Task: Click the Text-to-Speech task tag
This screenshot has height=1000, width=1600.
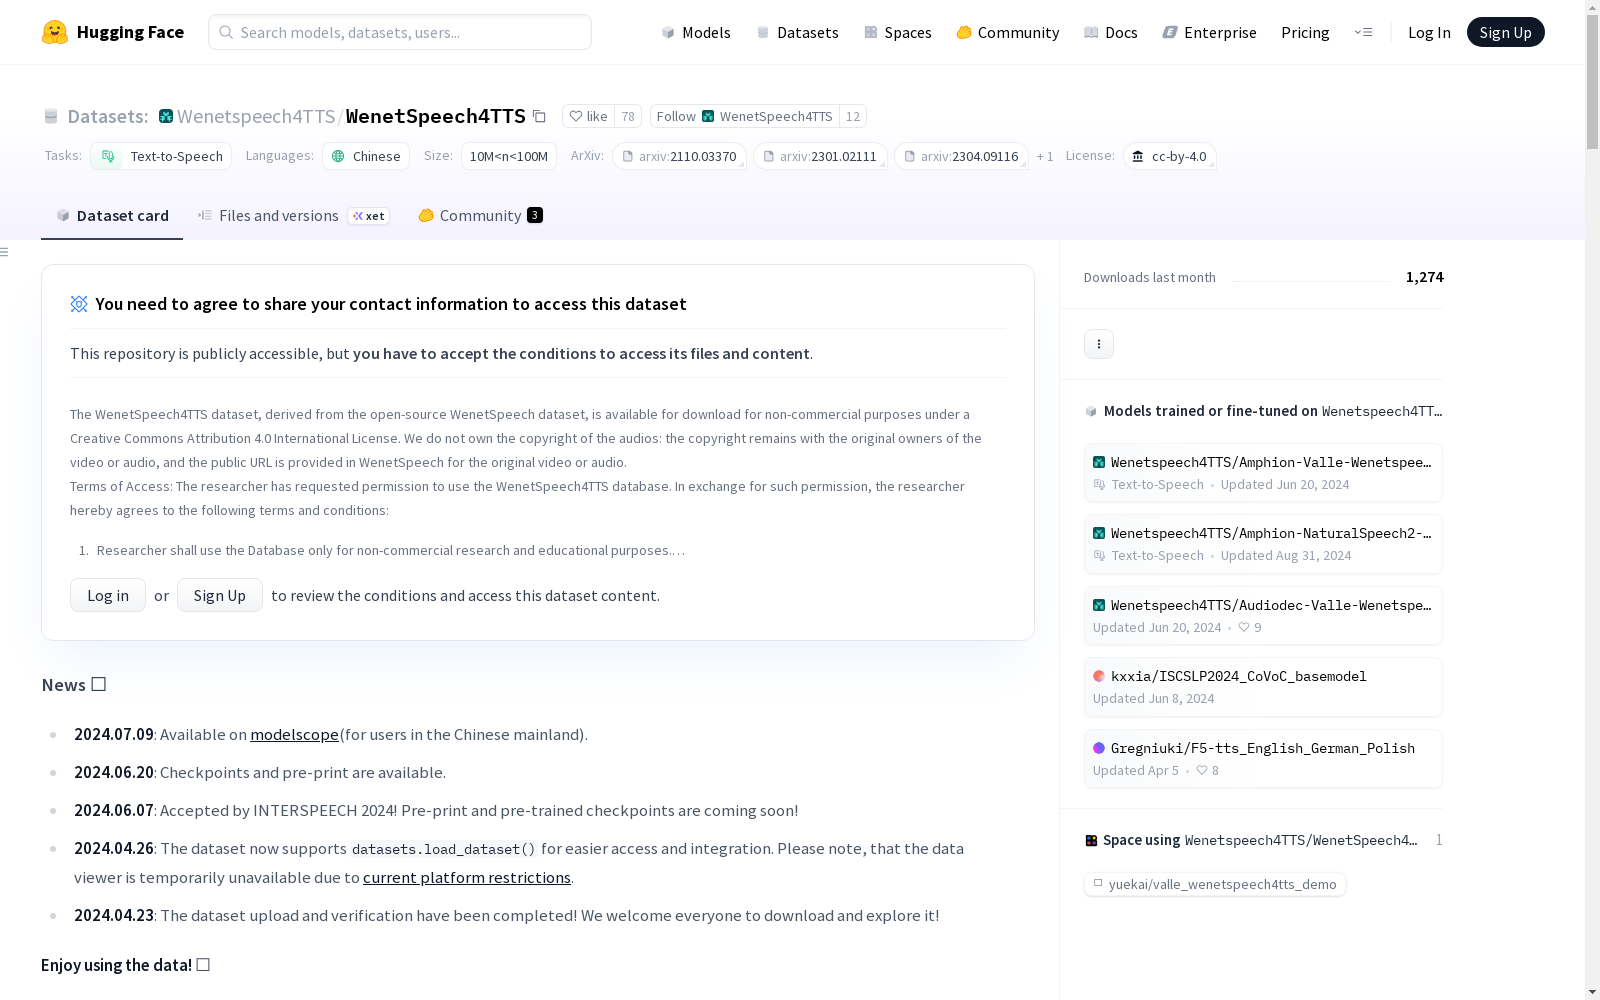Action: point(161,156)
